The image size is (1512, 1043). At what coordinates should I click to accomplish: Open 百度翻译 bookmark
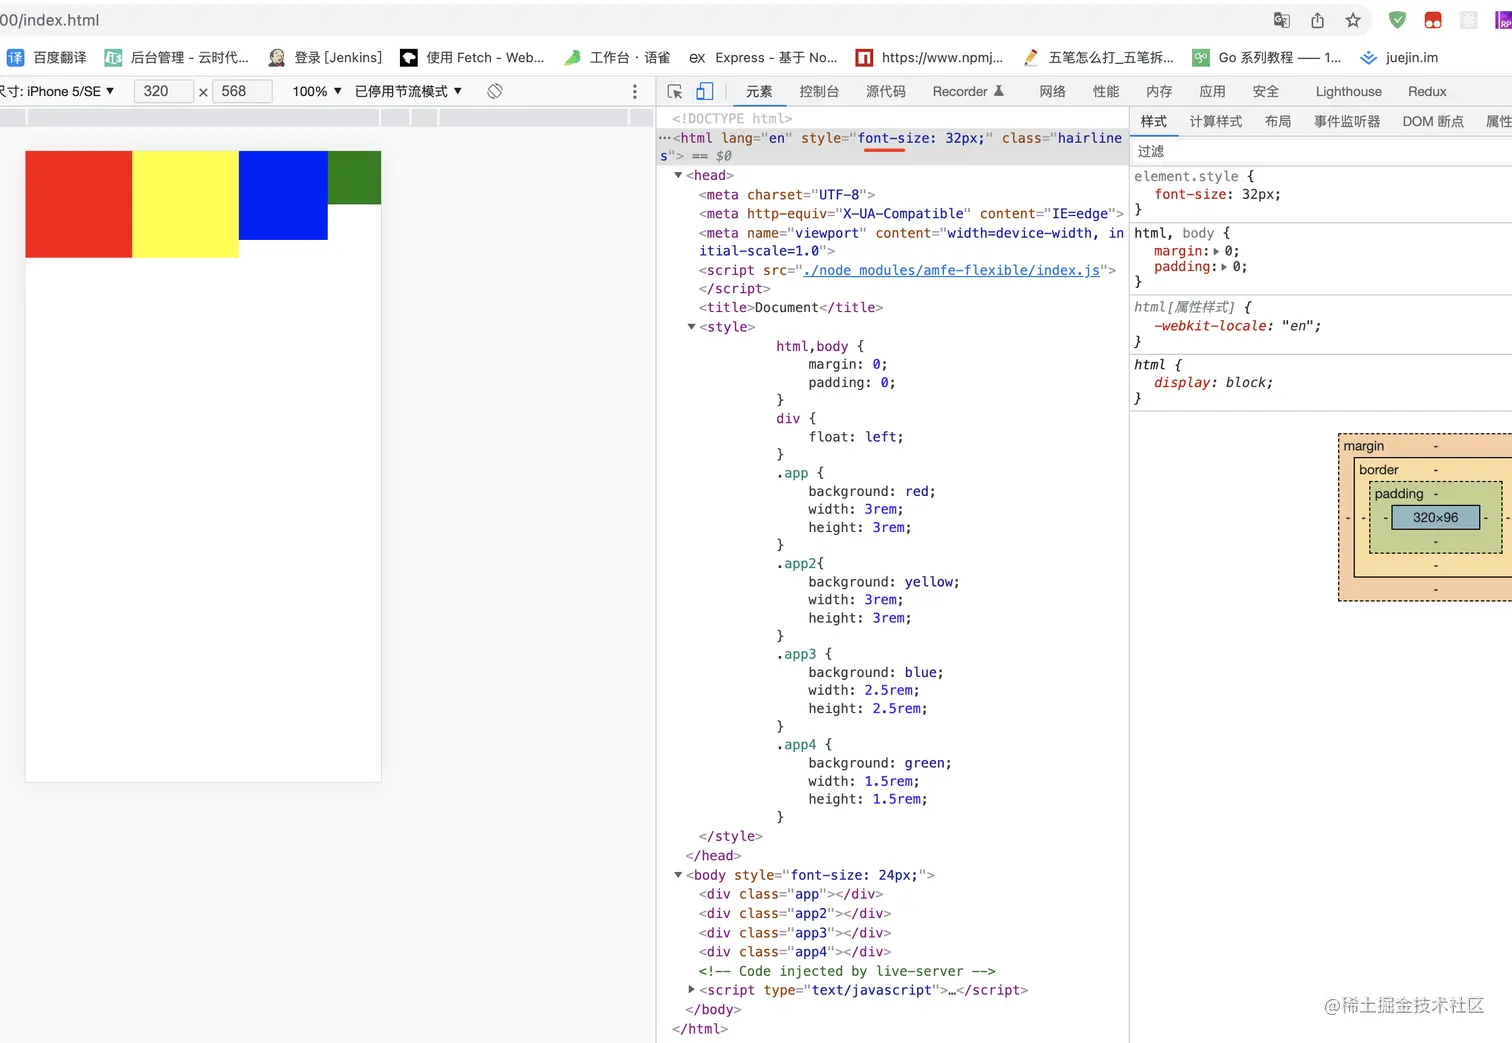pyautogui.click(x=47, y=58)
